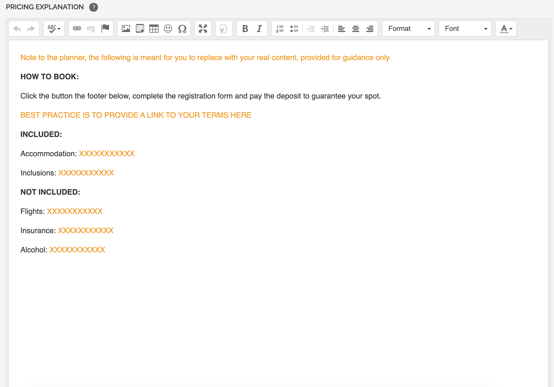Click the HOW TO BOOK heading

[49, 77]
